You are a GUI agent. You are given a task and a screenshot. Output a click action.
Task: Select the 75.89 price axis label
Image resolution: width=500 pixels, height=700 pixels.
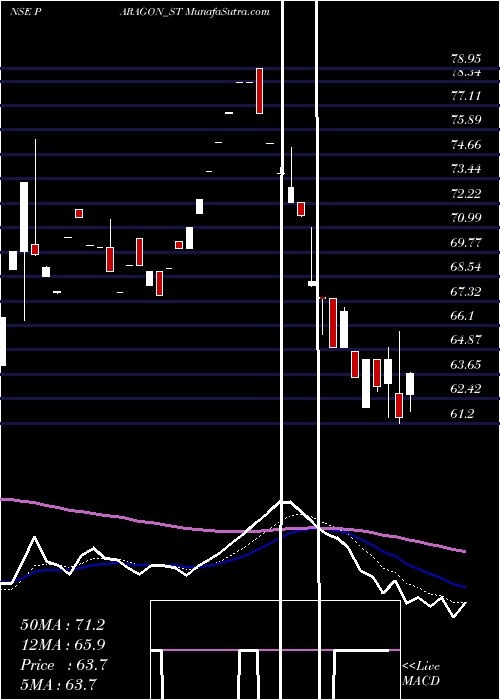point(466,120)
